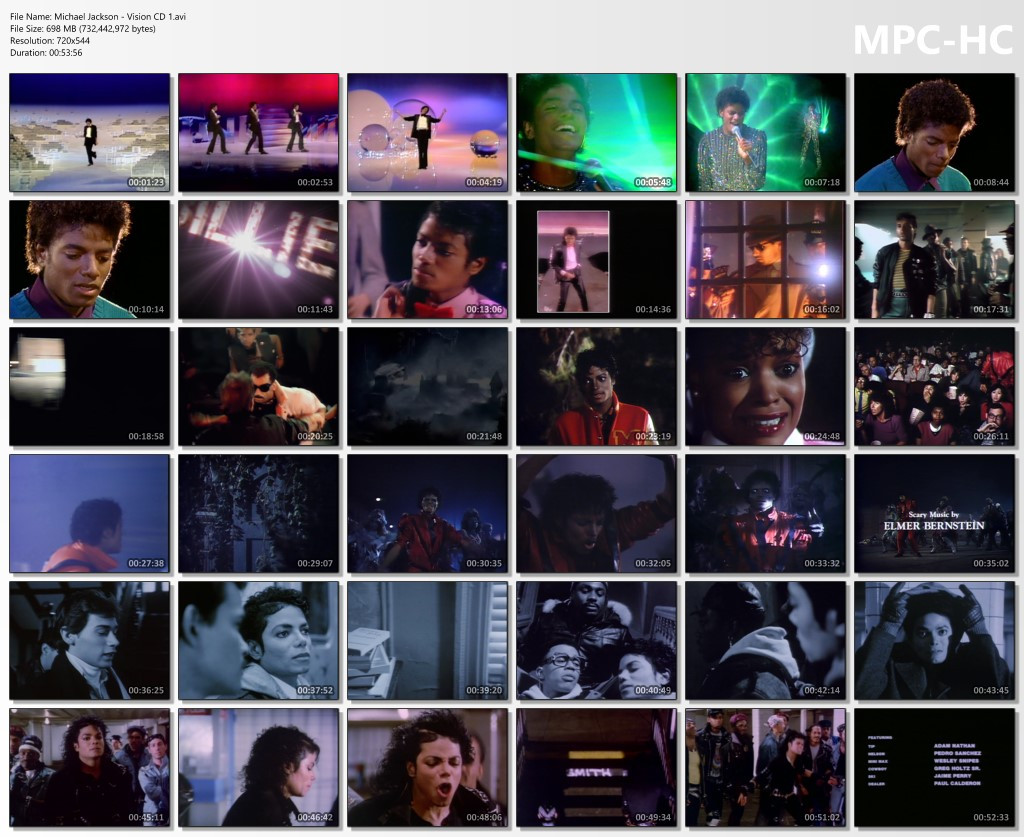Select the thumbnail stamped 00:49:34

click(597, 768)
